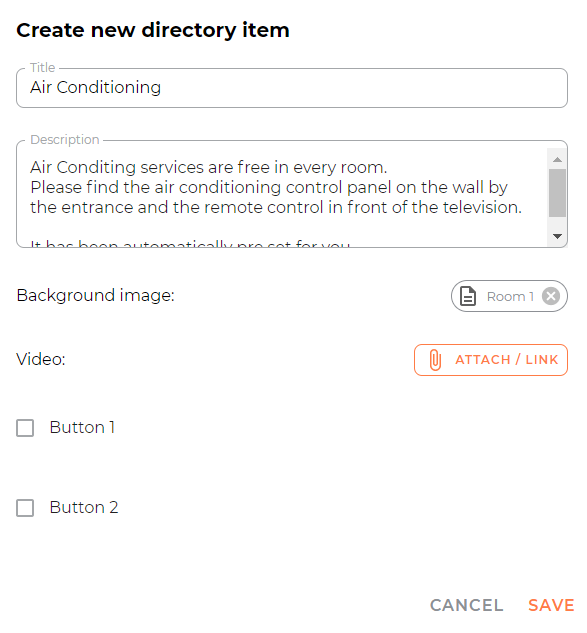Click the Video label

[x=41, y=359]
